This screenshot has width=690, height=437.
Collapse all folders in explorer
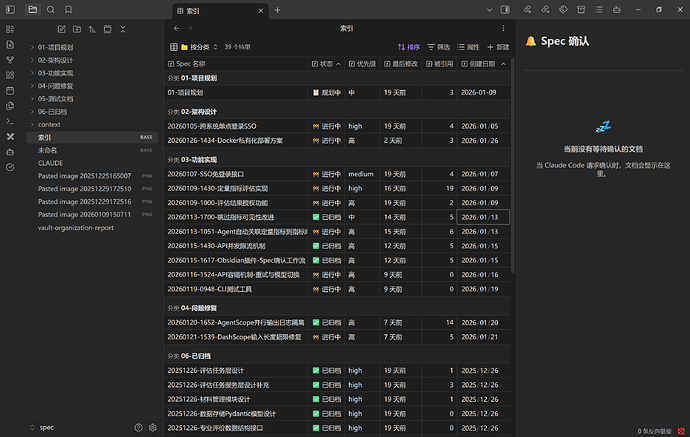123,29
